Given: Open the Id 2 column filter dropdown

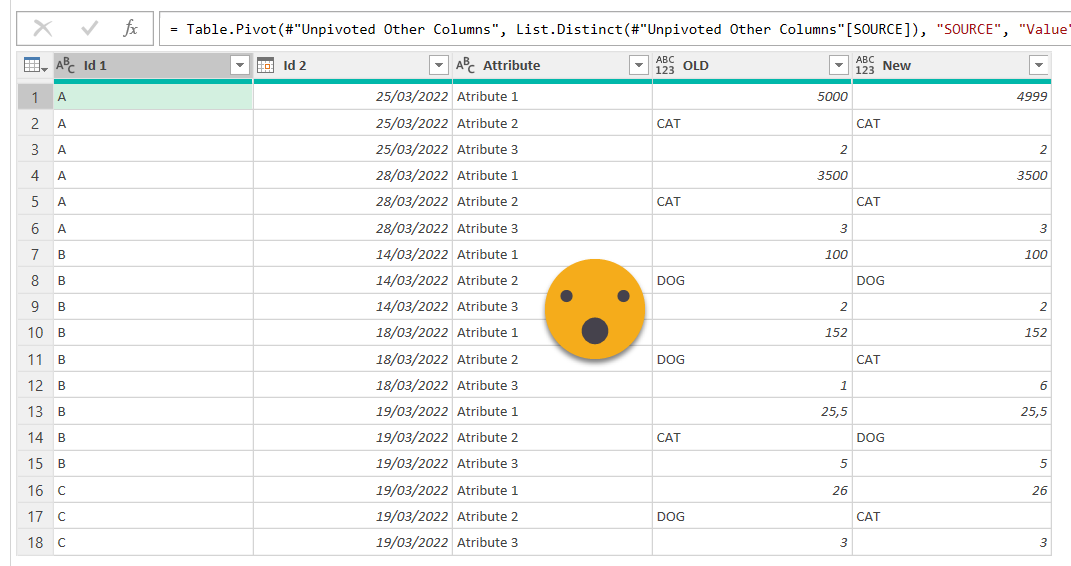Looking at the screenshot, I should 439,66.
